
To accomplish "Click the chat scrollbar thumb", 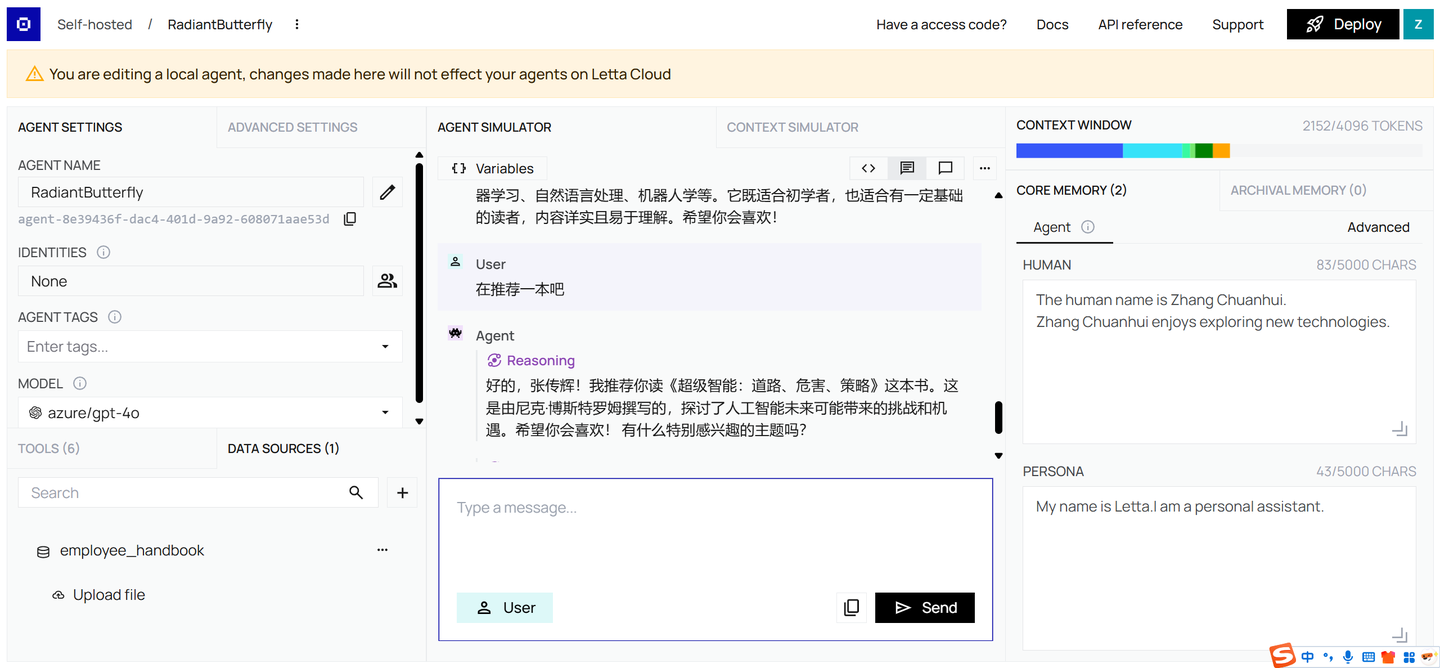I will click(998, 417).
